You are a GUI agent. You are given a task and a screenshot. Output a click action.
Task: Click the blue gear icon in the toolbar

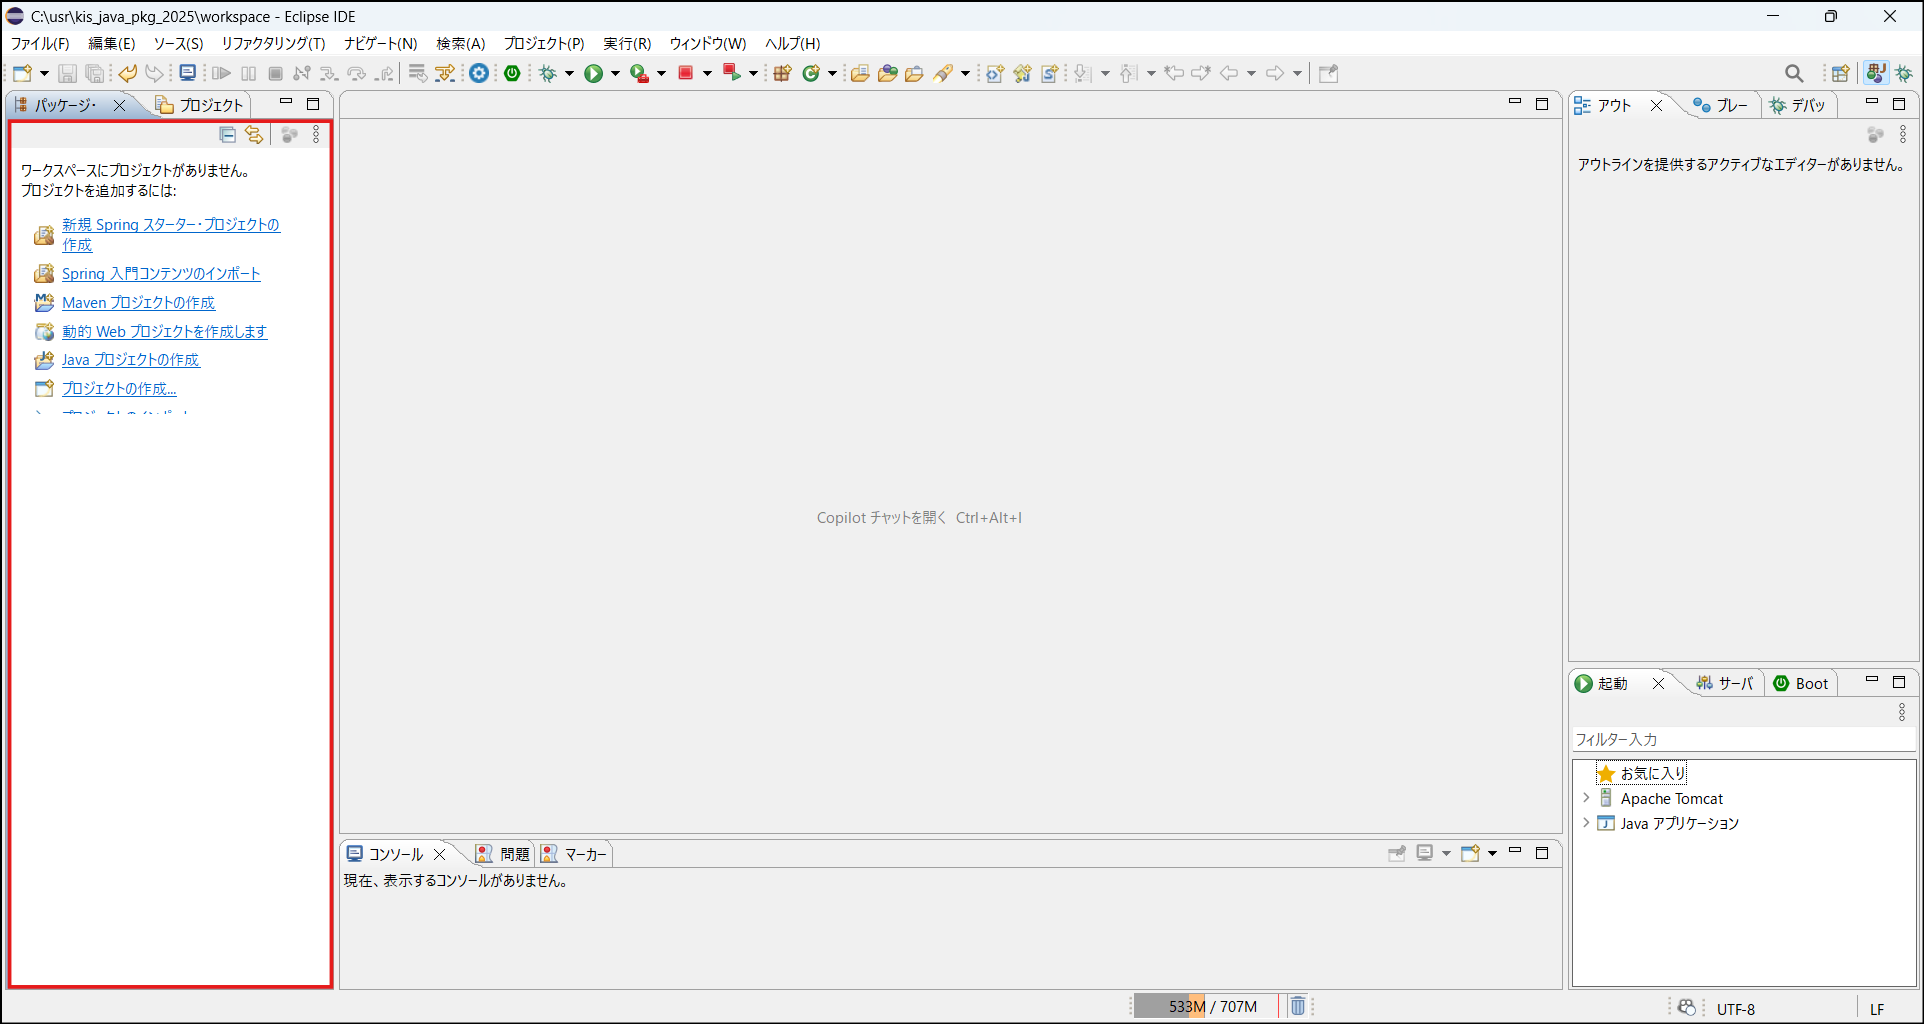(480, 73)
